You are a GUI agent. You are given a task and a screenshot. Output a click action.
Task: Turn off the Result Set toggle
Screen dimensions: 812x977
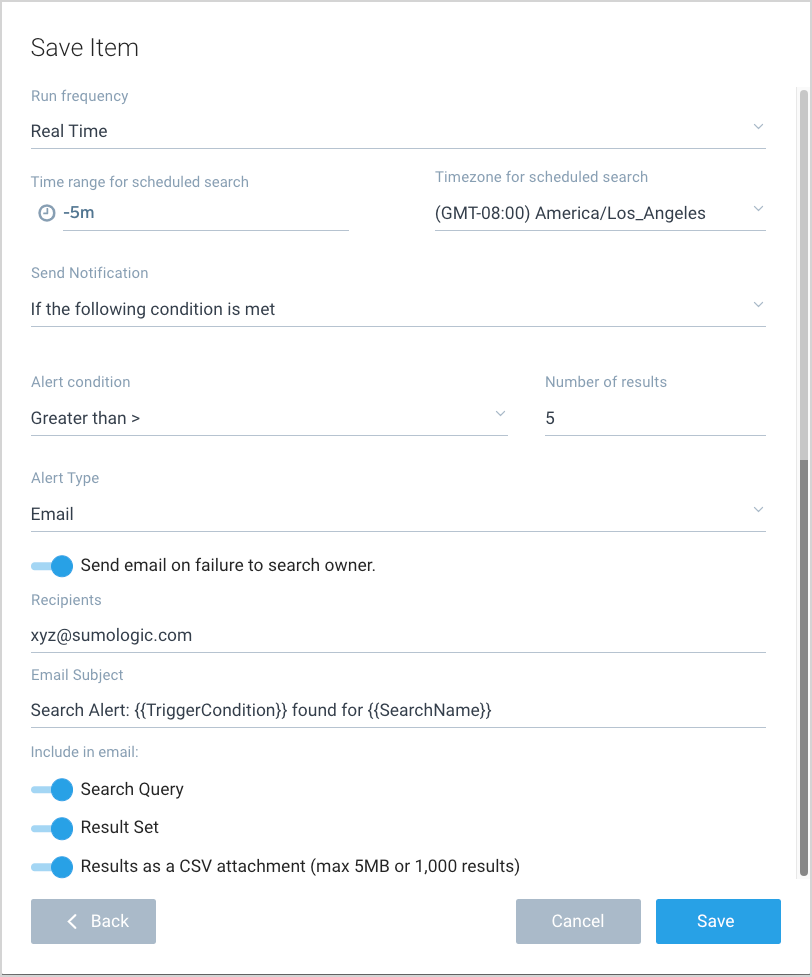[52, 828]
